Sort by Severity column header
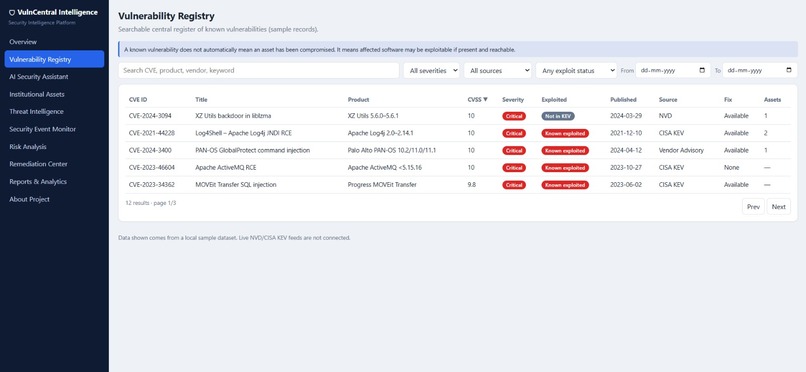806x372 pixels. (x=513, y=100)
